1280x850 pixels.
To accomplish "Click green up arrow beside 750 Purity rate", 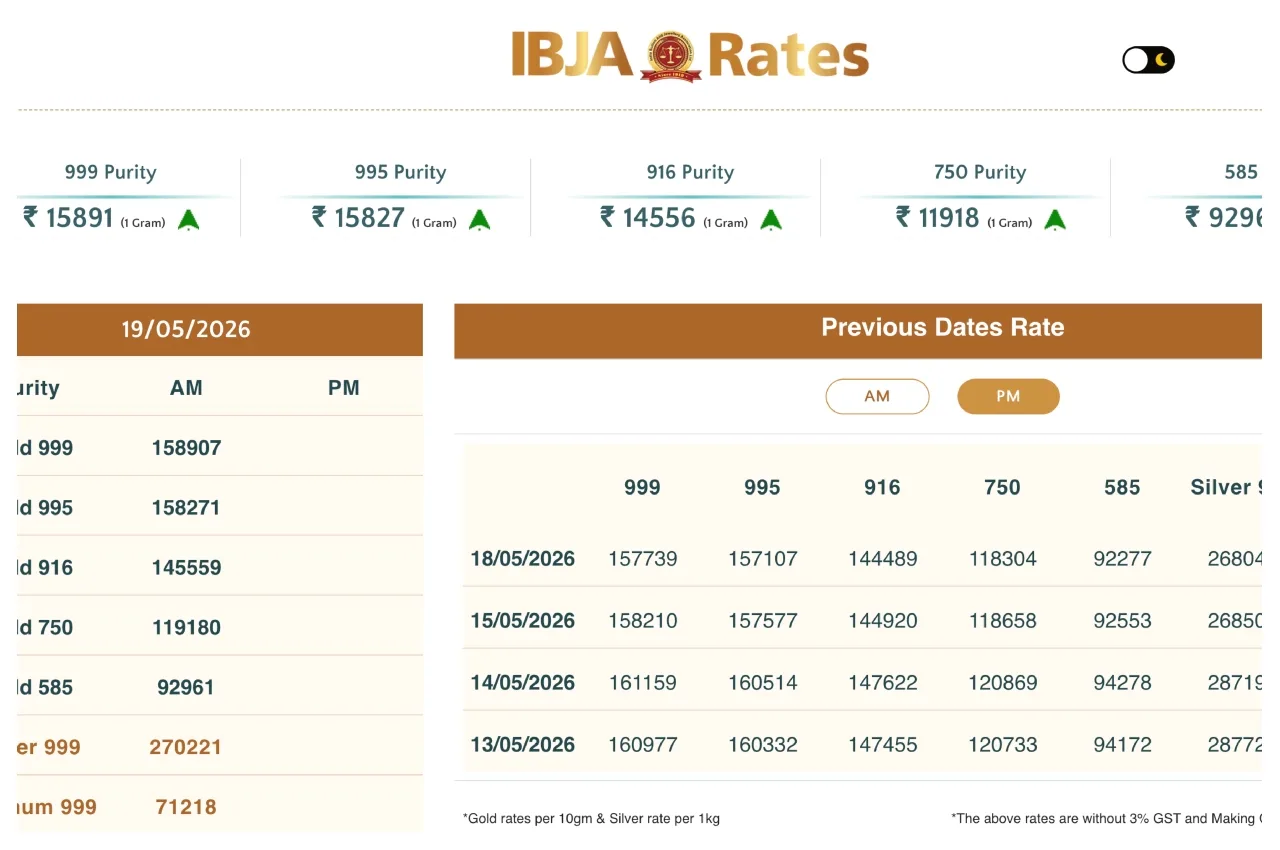I will pyautogui.click(x=1055, y=219).
